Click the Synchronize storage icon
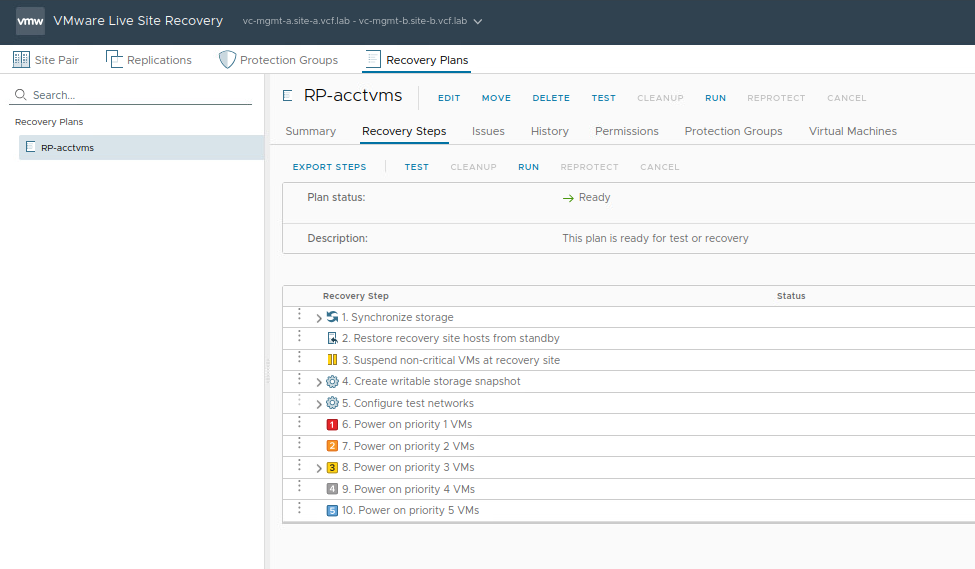The width and height of the screenshot is (975, 569). (332, 317)
